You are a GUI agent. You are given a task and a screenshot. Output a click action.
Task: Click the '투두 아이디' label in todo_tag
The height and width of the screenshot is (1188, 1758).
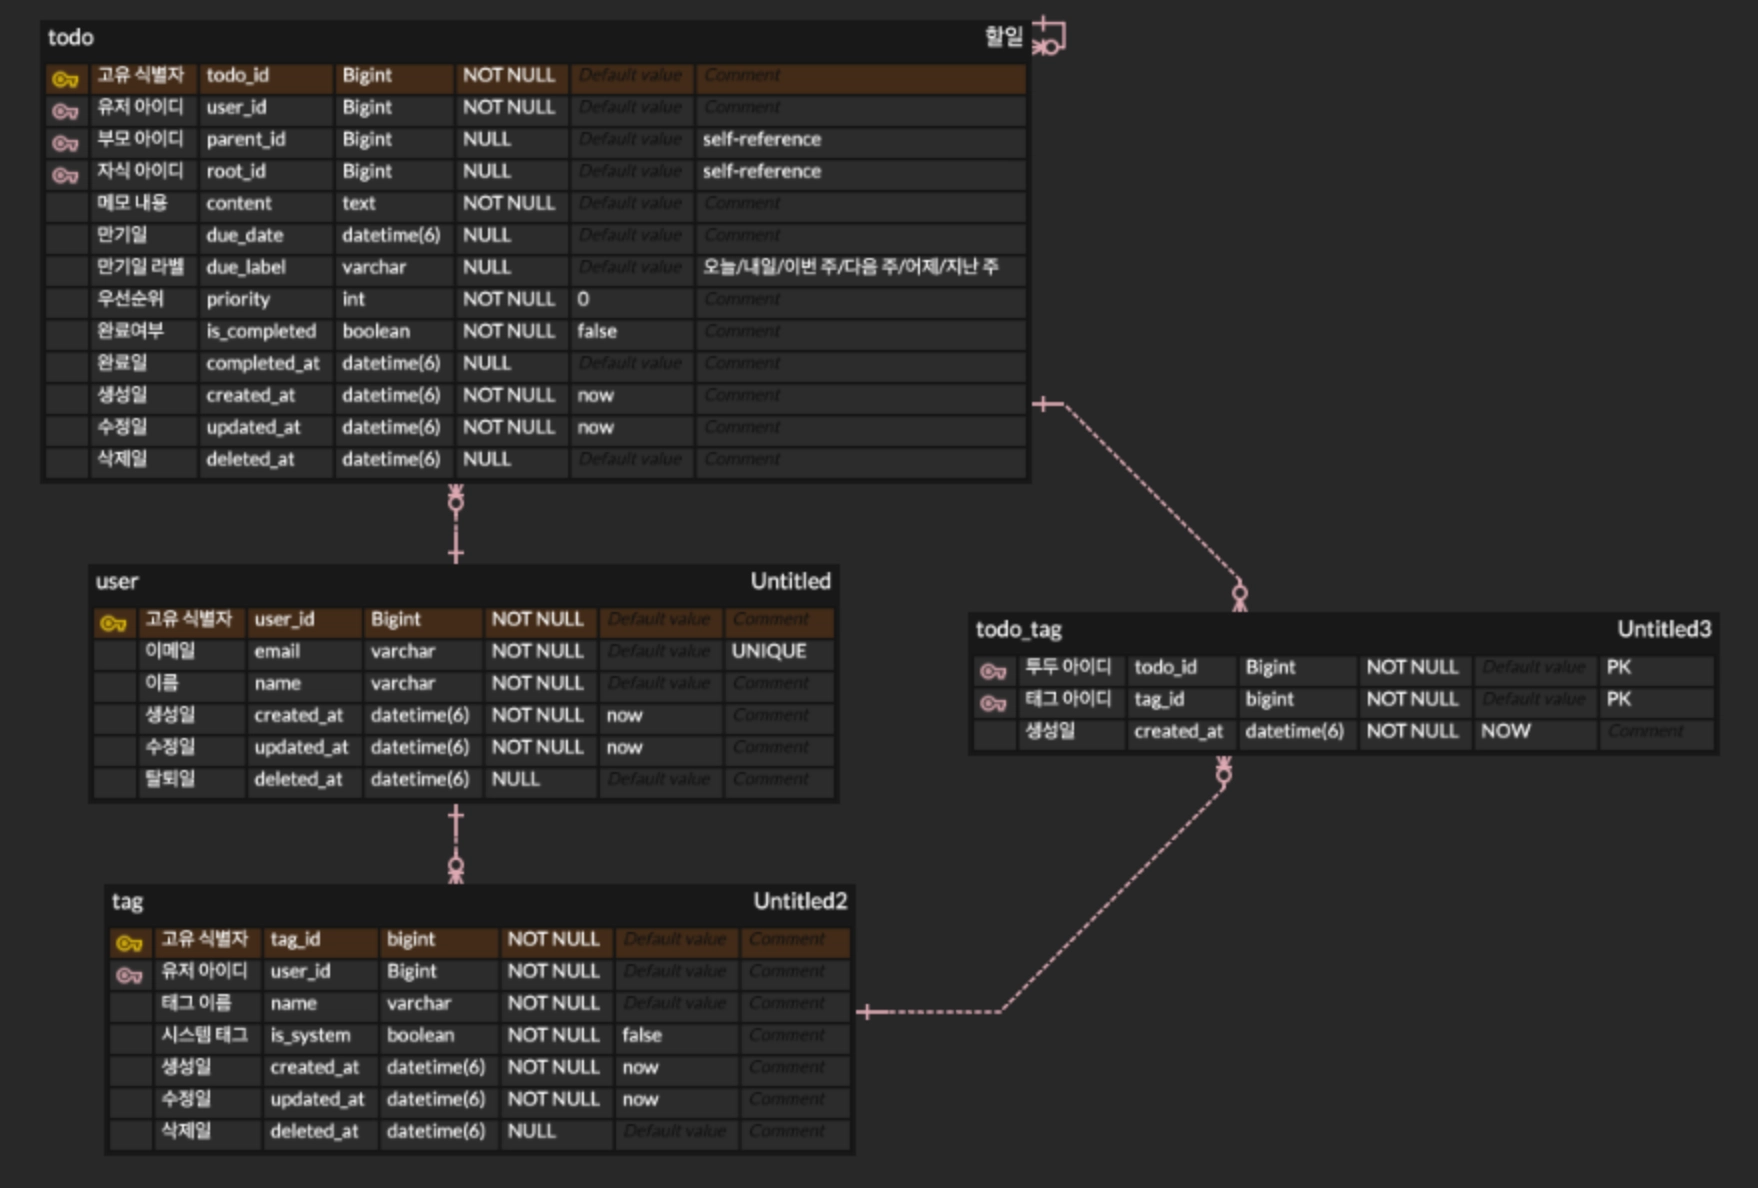1068,667
